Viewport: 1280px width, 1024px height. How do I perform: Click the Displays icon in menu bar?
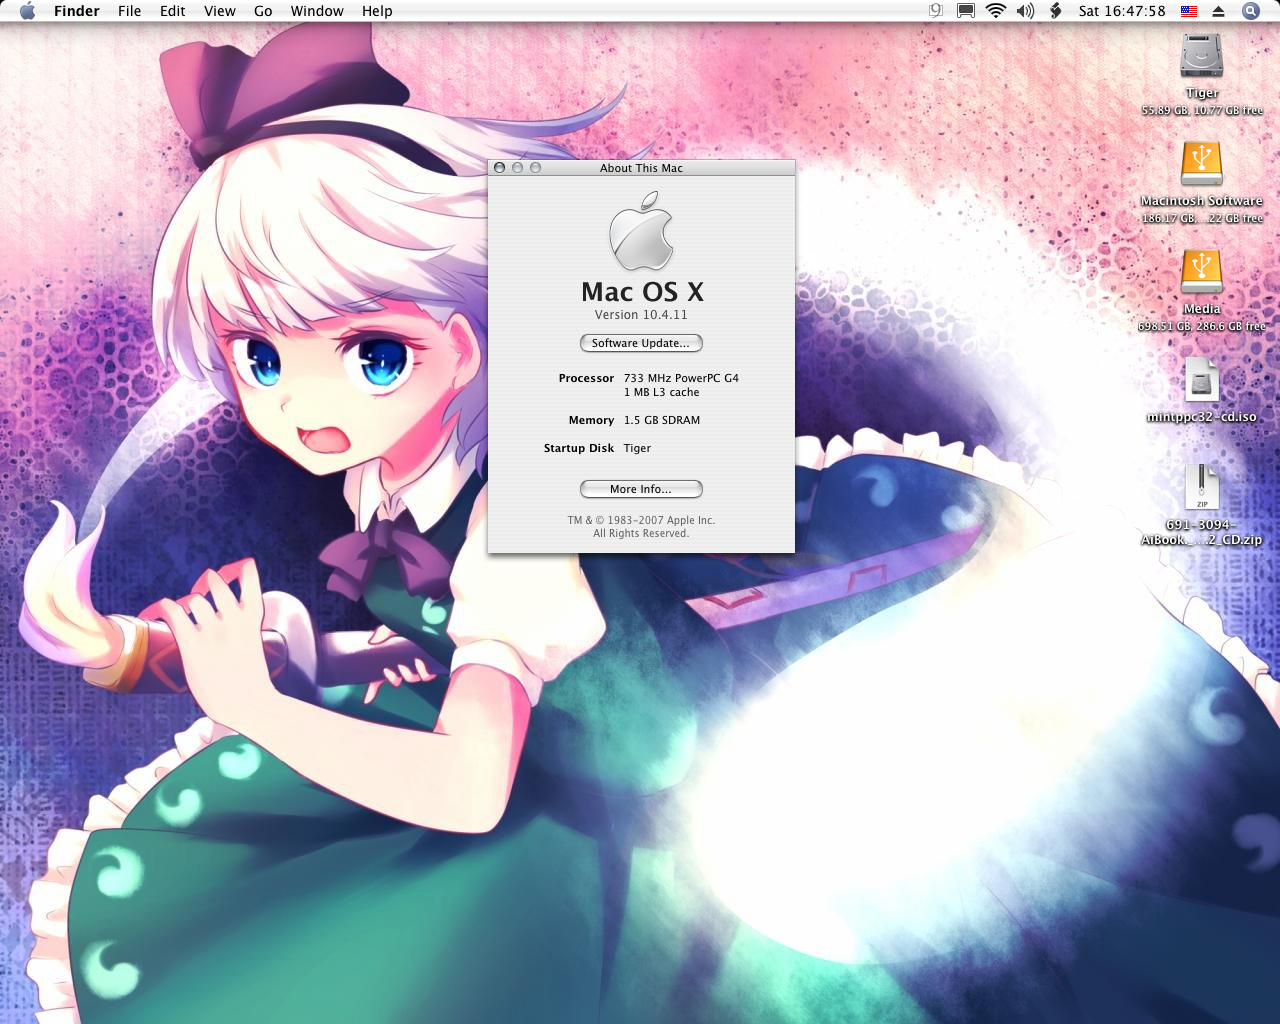coord(966,11)
